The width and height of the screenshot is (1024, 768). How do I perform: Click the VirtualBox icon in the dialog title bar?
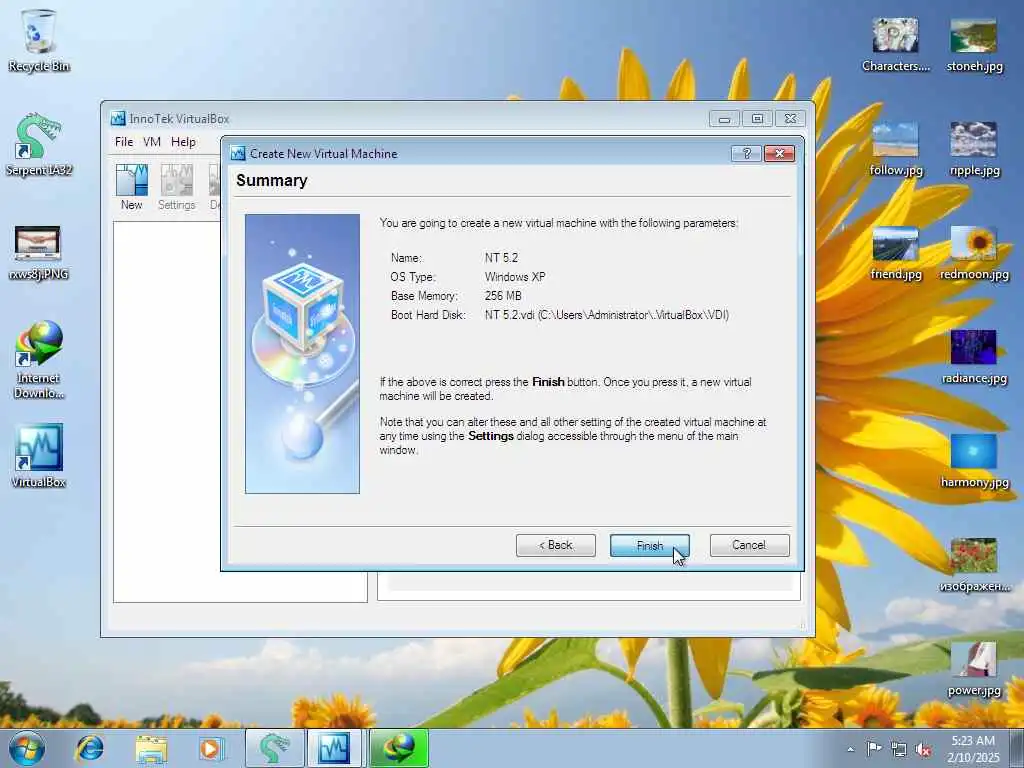(238, 153)
